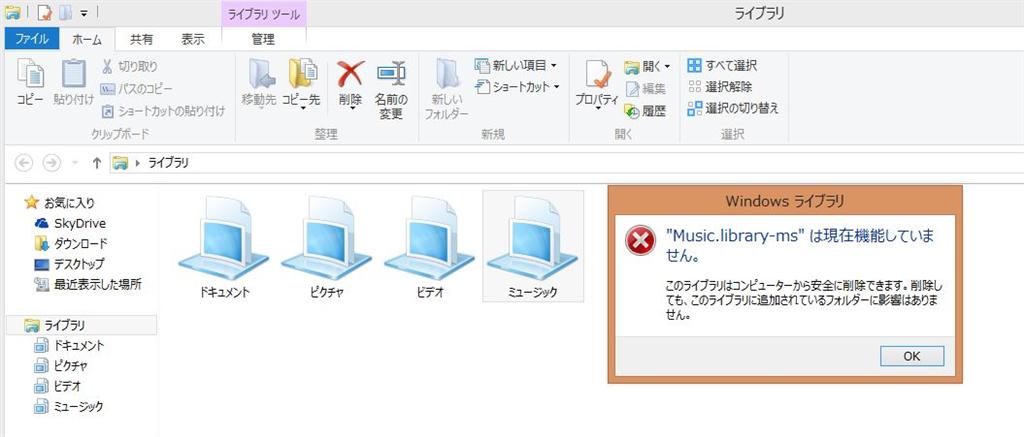Click すべて選択 (Select all)
Screen dimensions: 1024x437
(x=722, y=65)
